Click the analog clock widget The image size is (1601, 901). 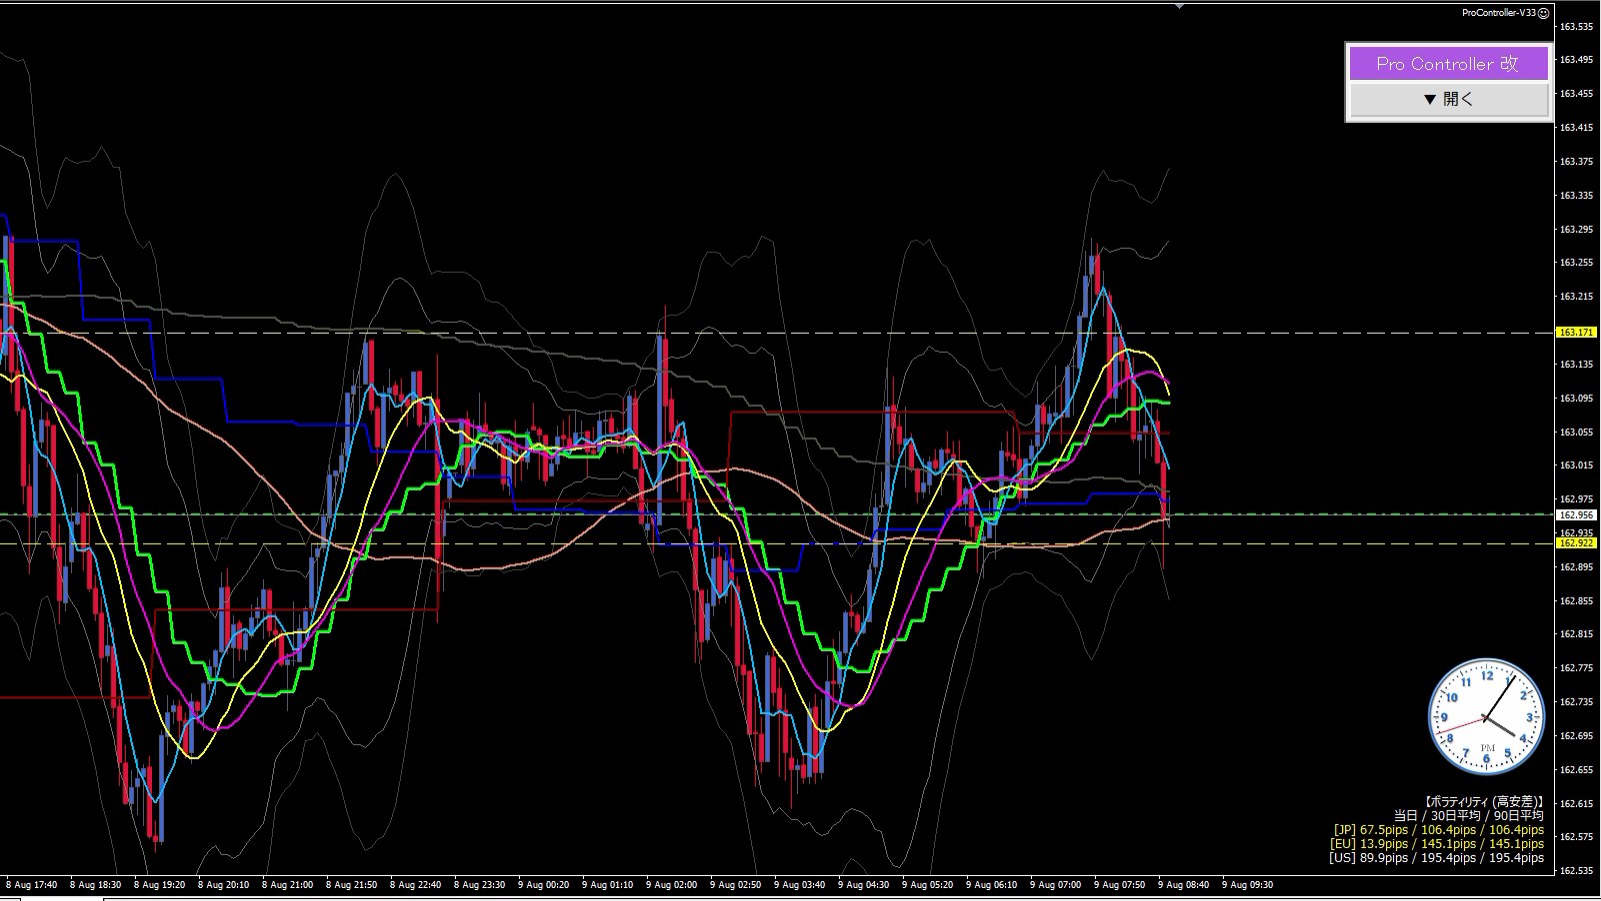click(x=1487, y=716)
